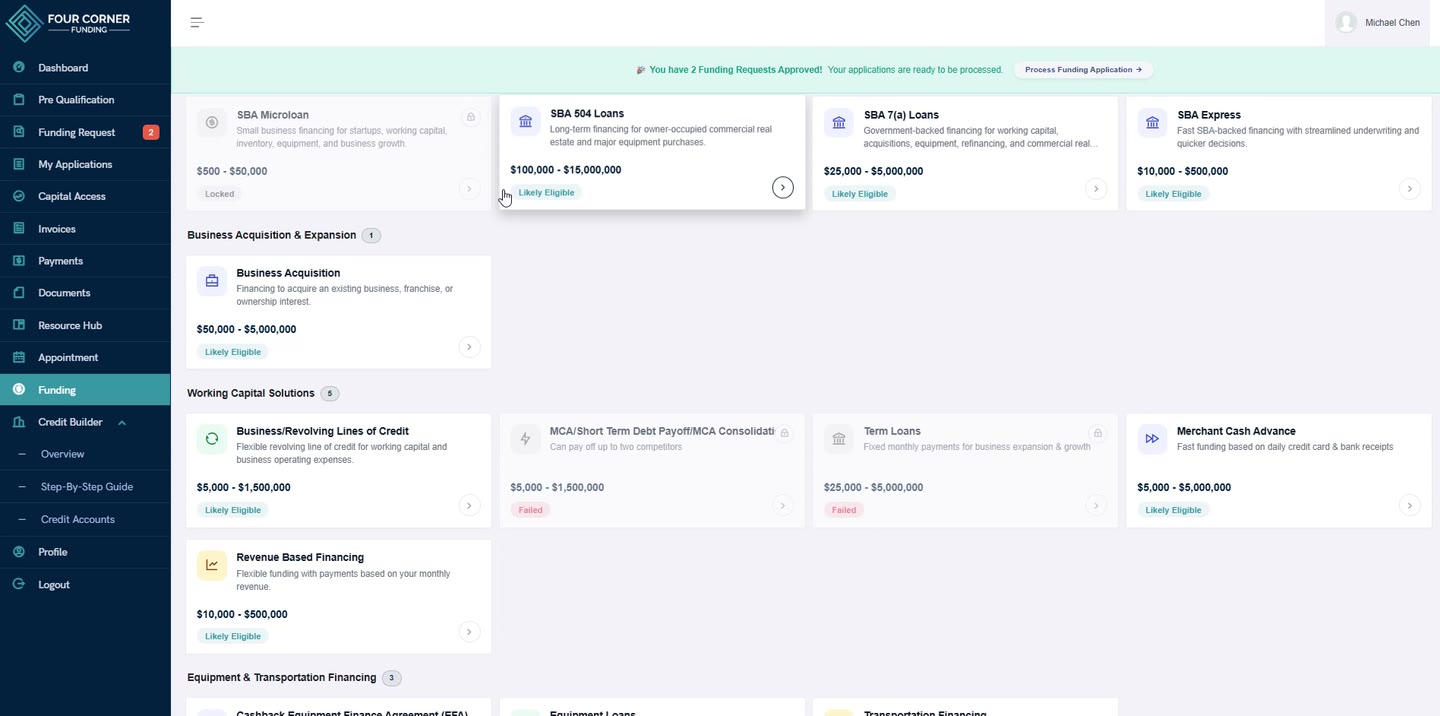Click the Working Capital Solutions heading
Viewport: 1440px width, 716px height.
251,393
